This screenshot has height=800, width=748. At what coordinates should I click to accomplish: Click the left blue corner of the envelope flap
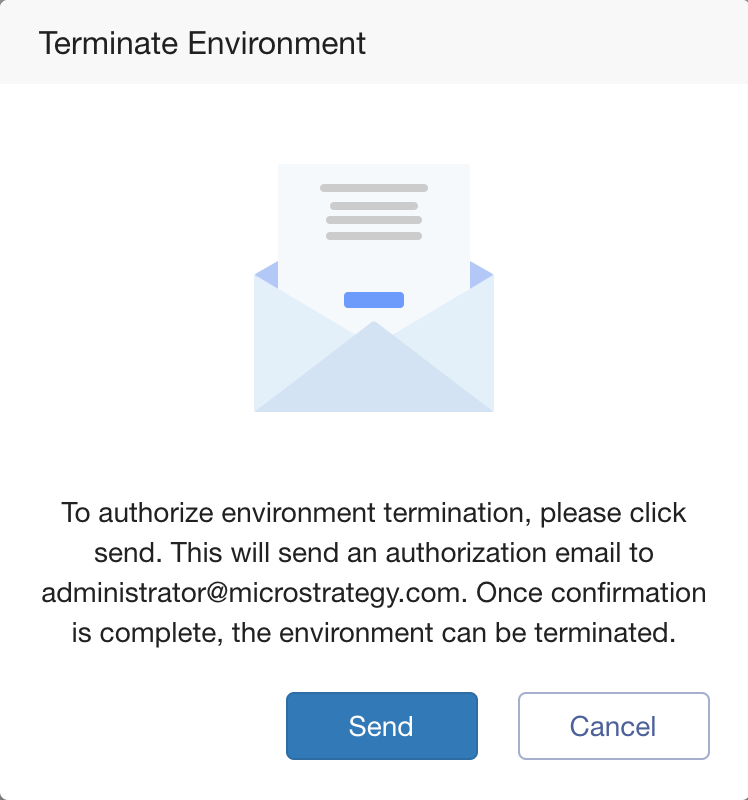click(x=268, y=274)
